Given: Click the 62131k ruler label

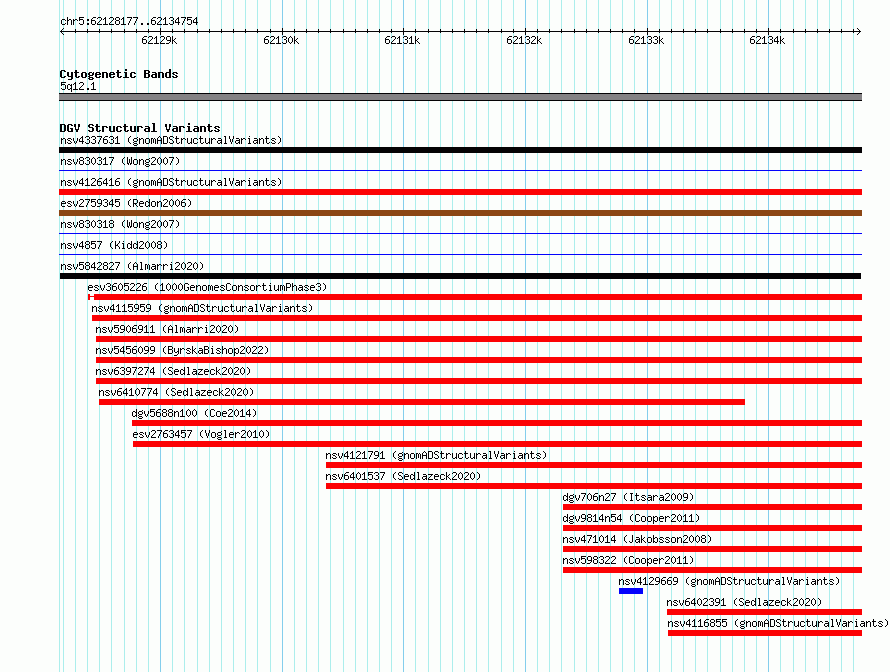Looking at the screenshot, I should coord(402,40).
